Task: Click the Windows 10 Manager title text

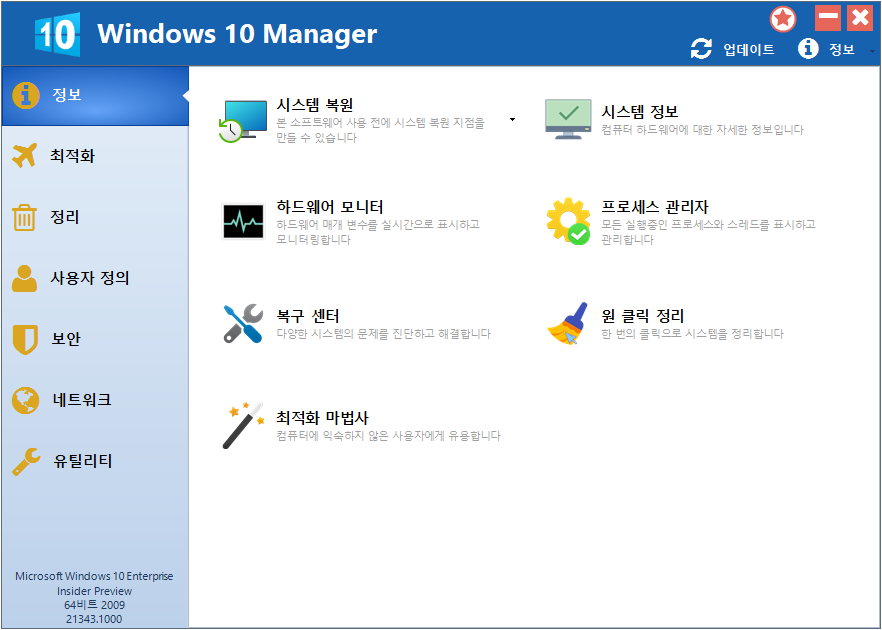Action: [x=237, y=34]
